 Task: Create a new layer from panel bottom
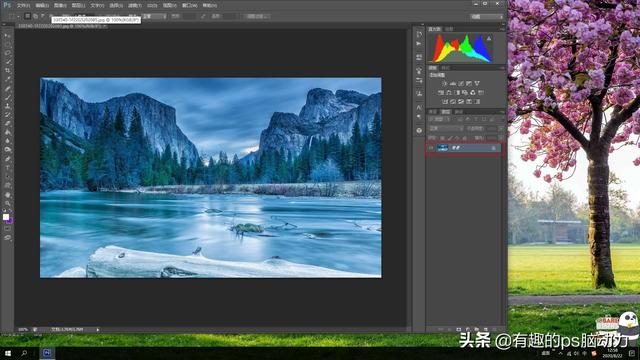[485, 329]
